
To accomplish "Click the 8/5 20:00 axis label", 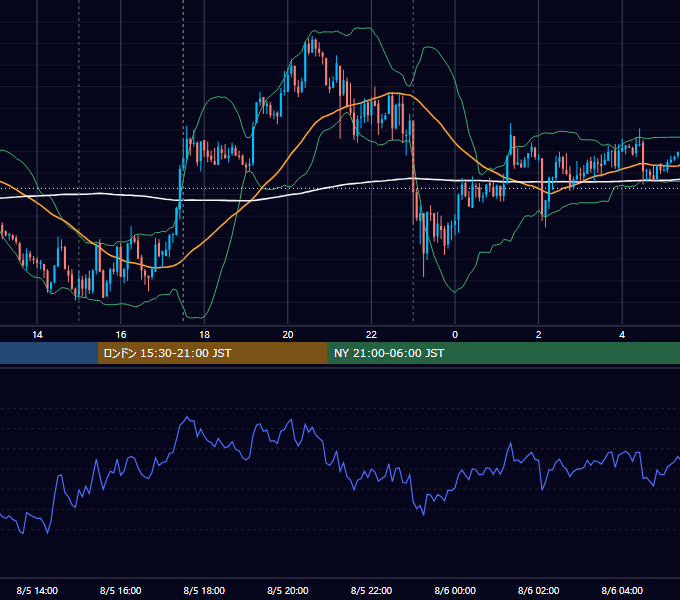I will [x=288, y=590].
